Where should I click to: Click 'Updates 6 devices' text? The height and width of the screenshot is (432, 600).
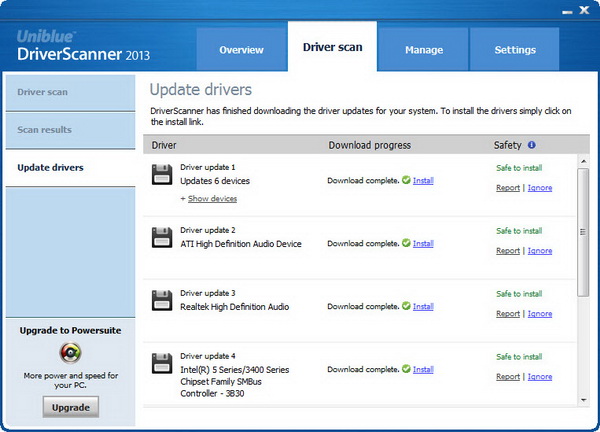[215, 181]
